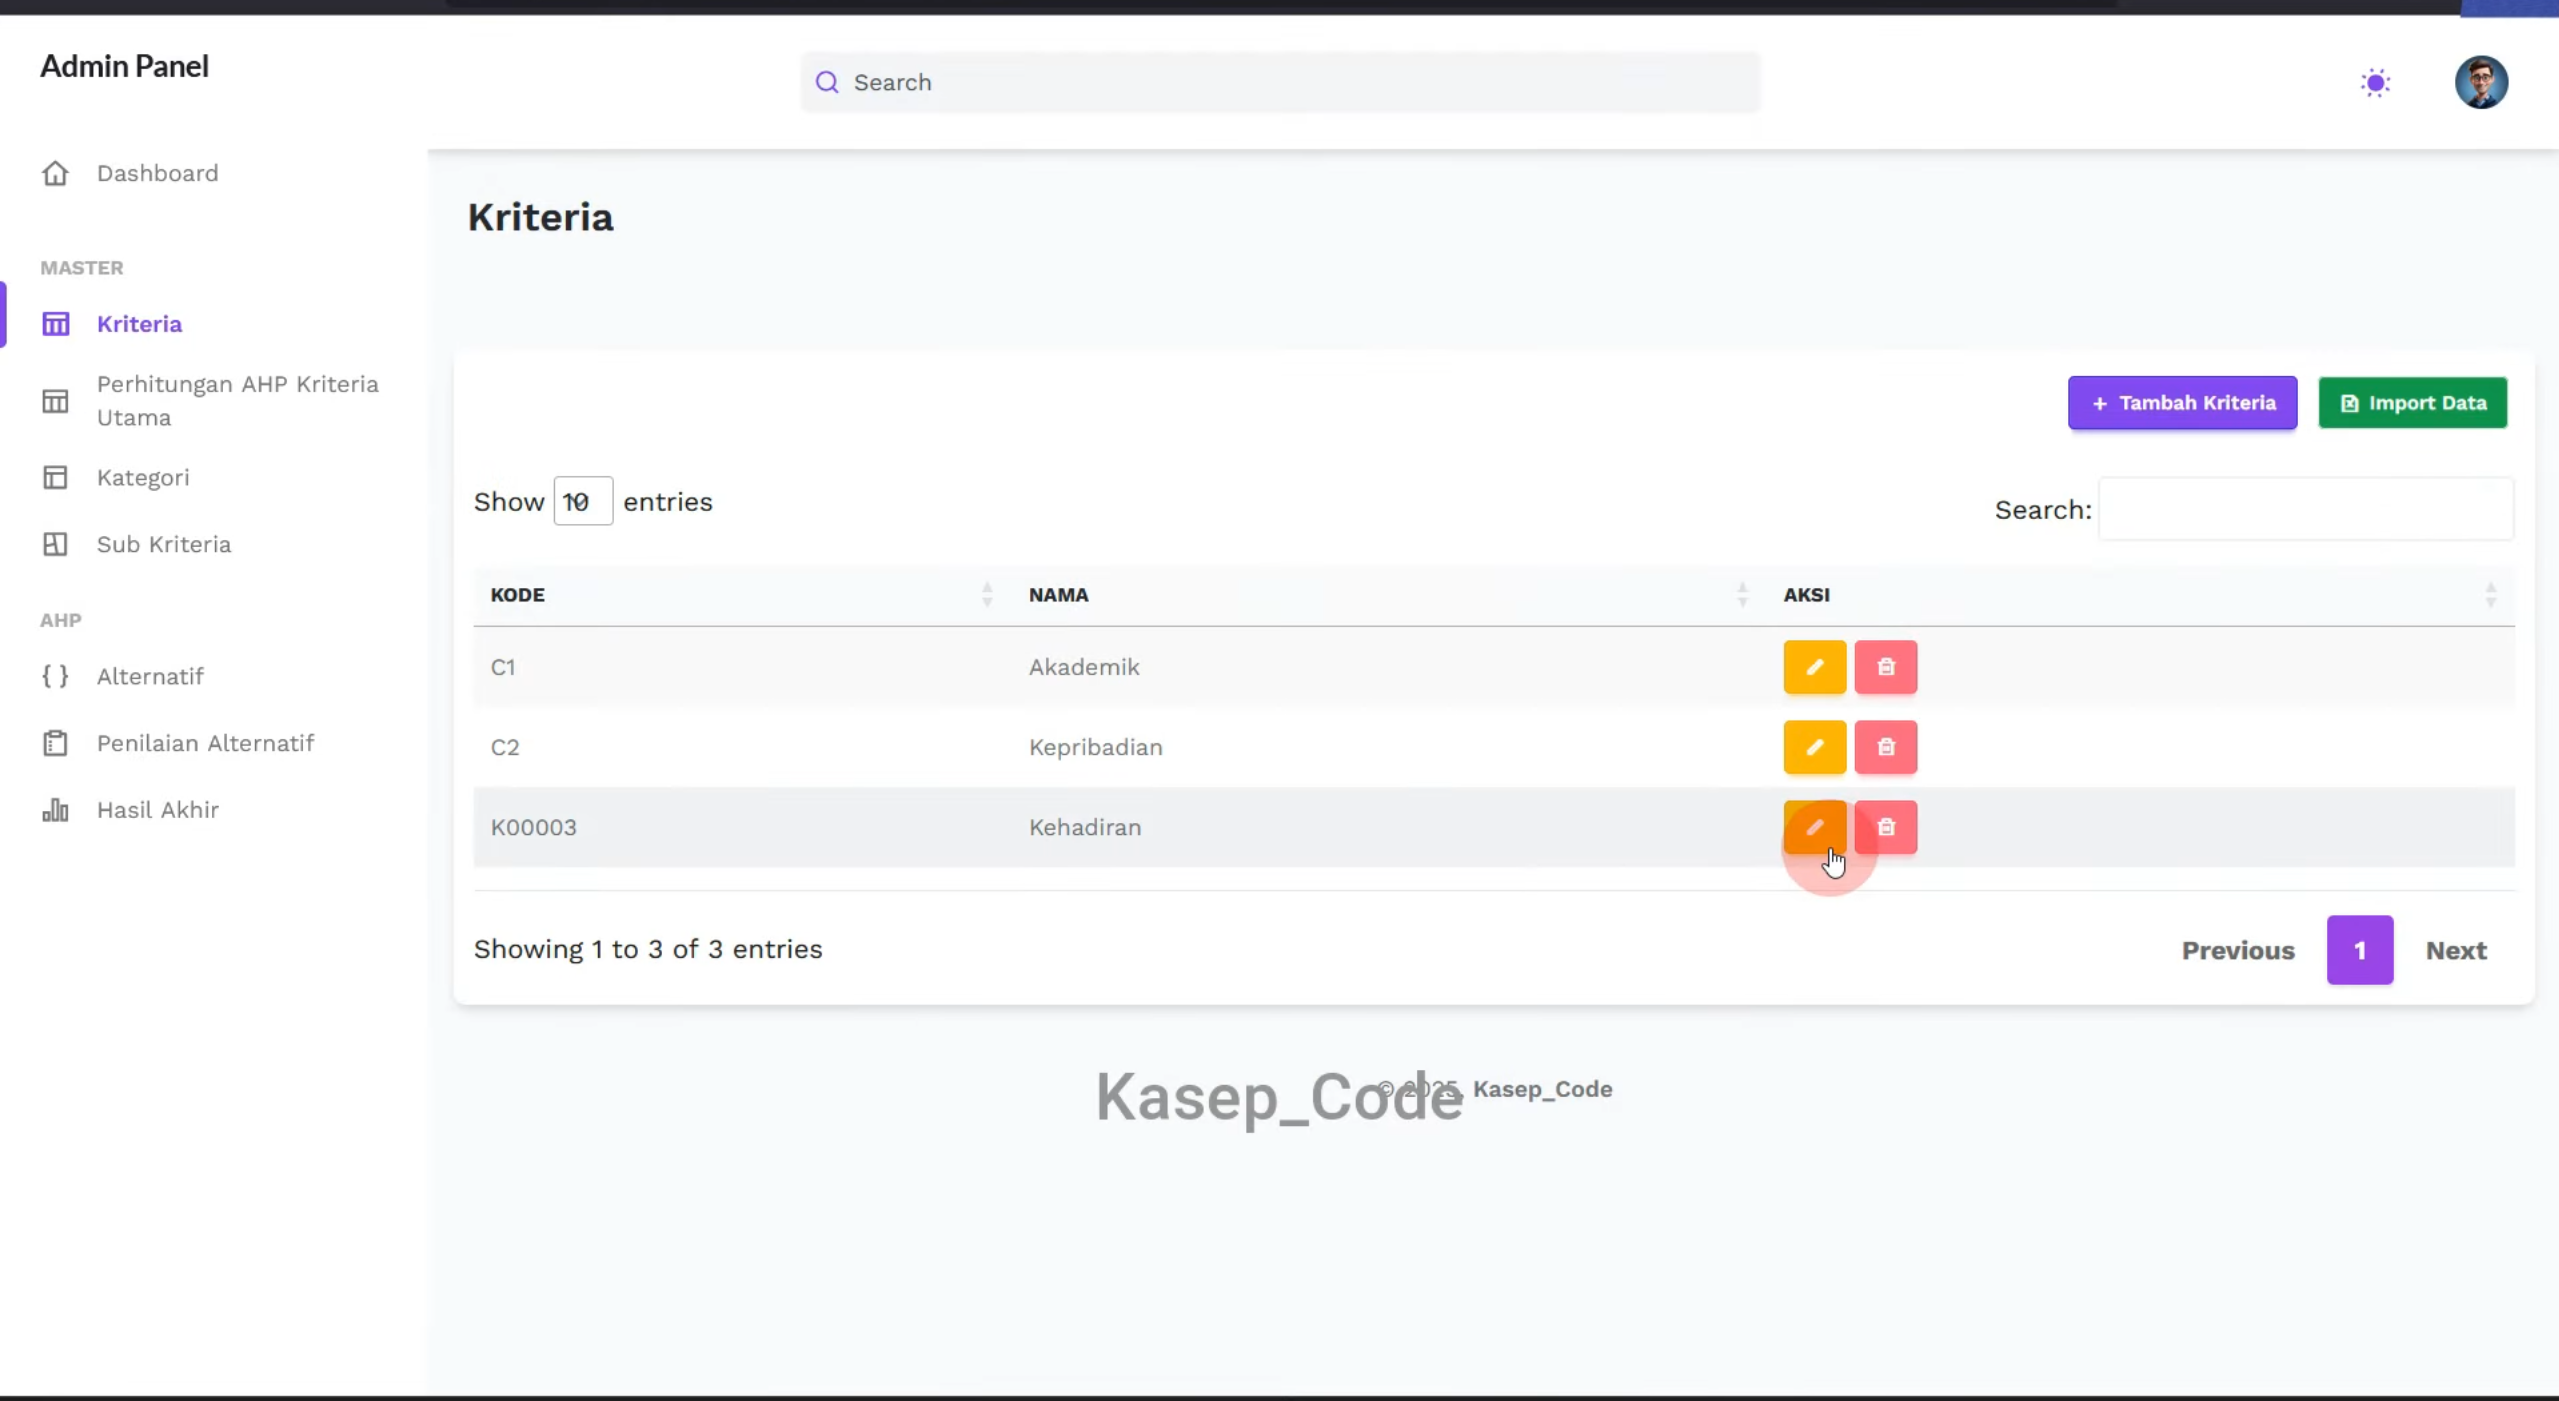View Hasil Akhir results page

click(x=158, y=810)
